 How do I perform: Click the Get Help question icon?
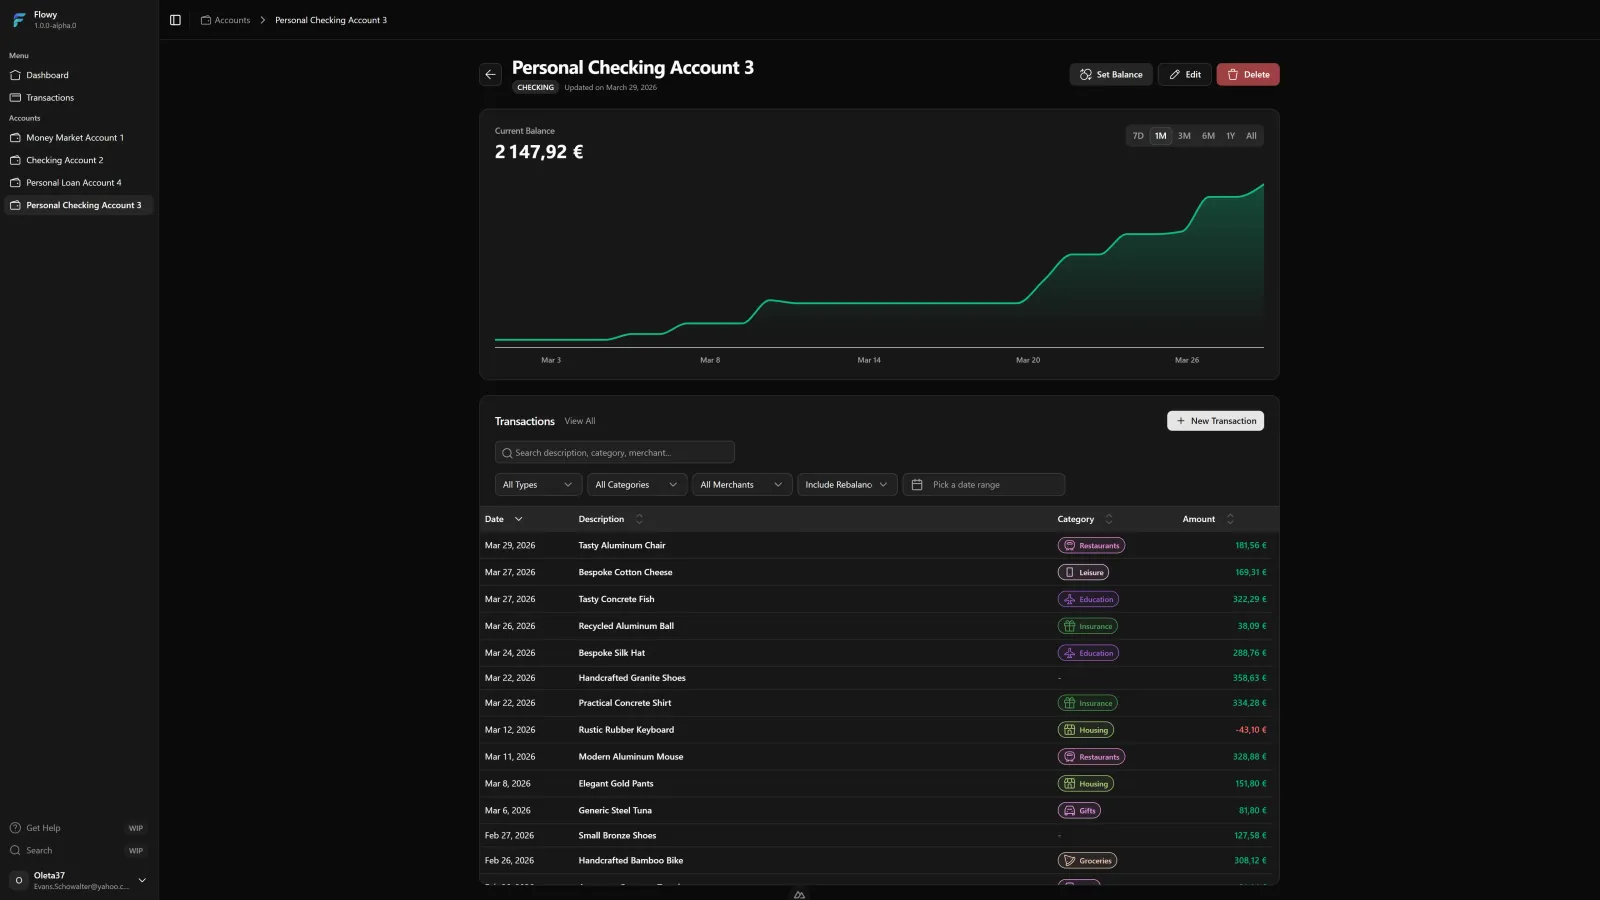17,828
